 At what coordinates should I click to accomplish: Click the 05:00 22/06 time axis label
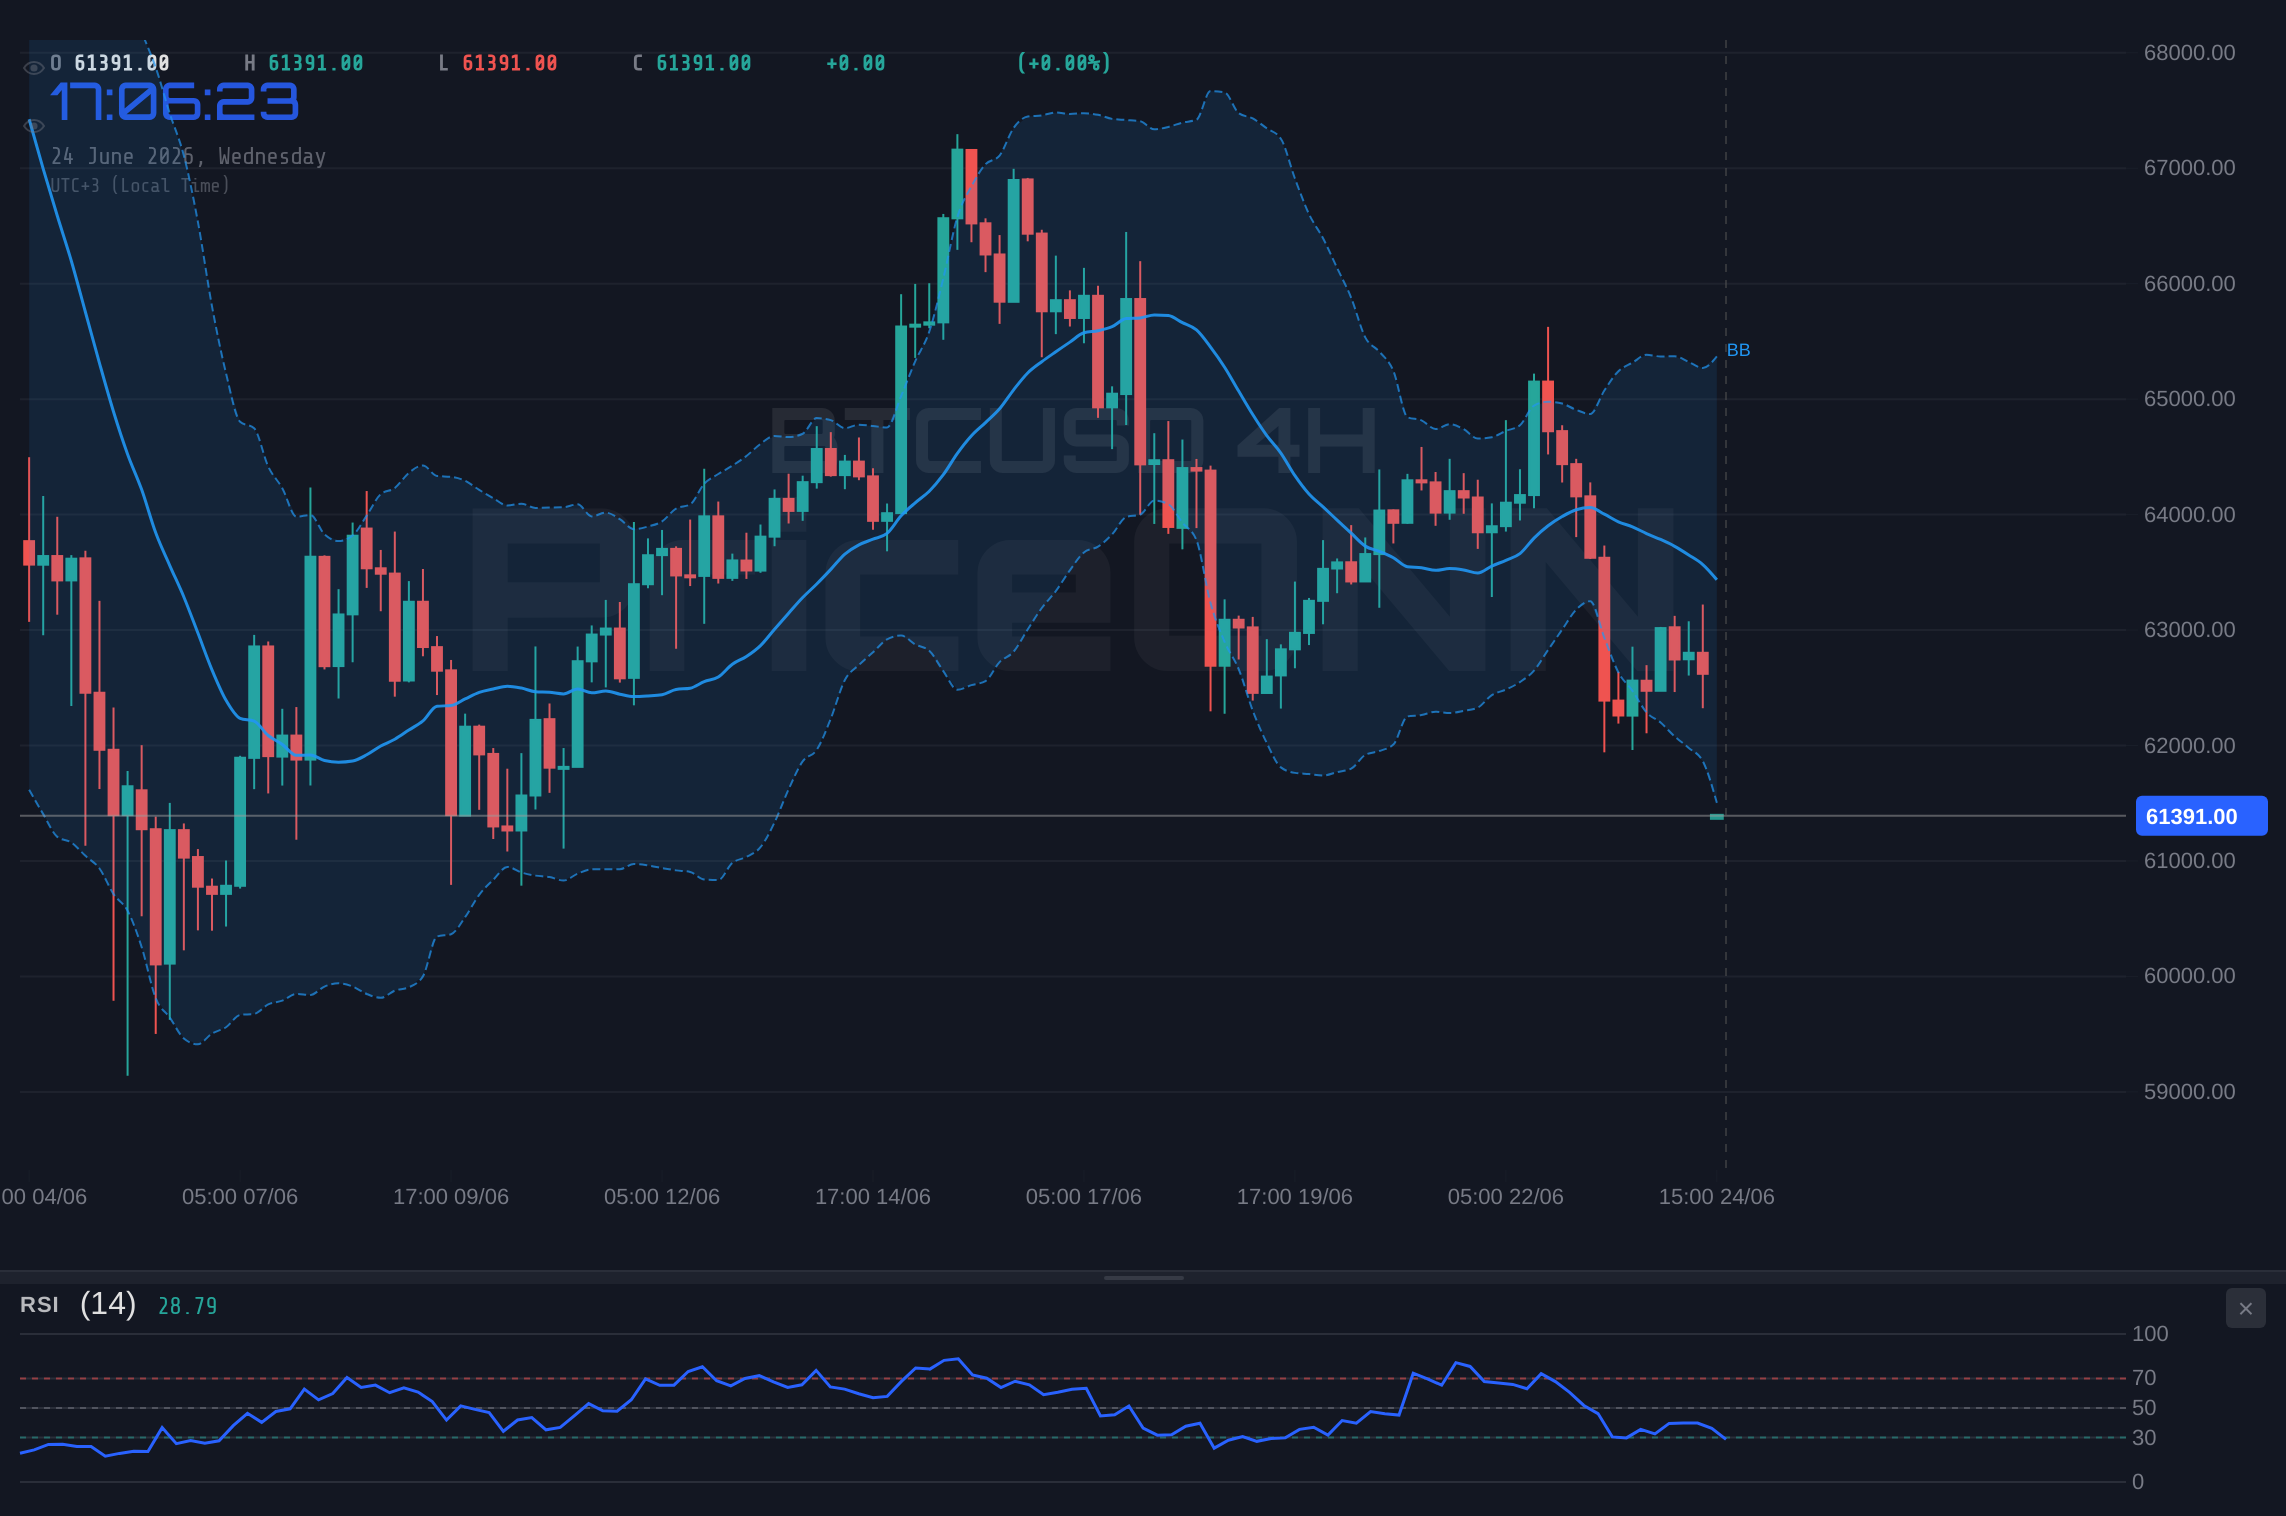pyautogui.click(x=1506, y=1197)
